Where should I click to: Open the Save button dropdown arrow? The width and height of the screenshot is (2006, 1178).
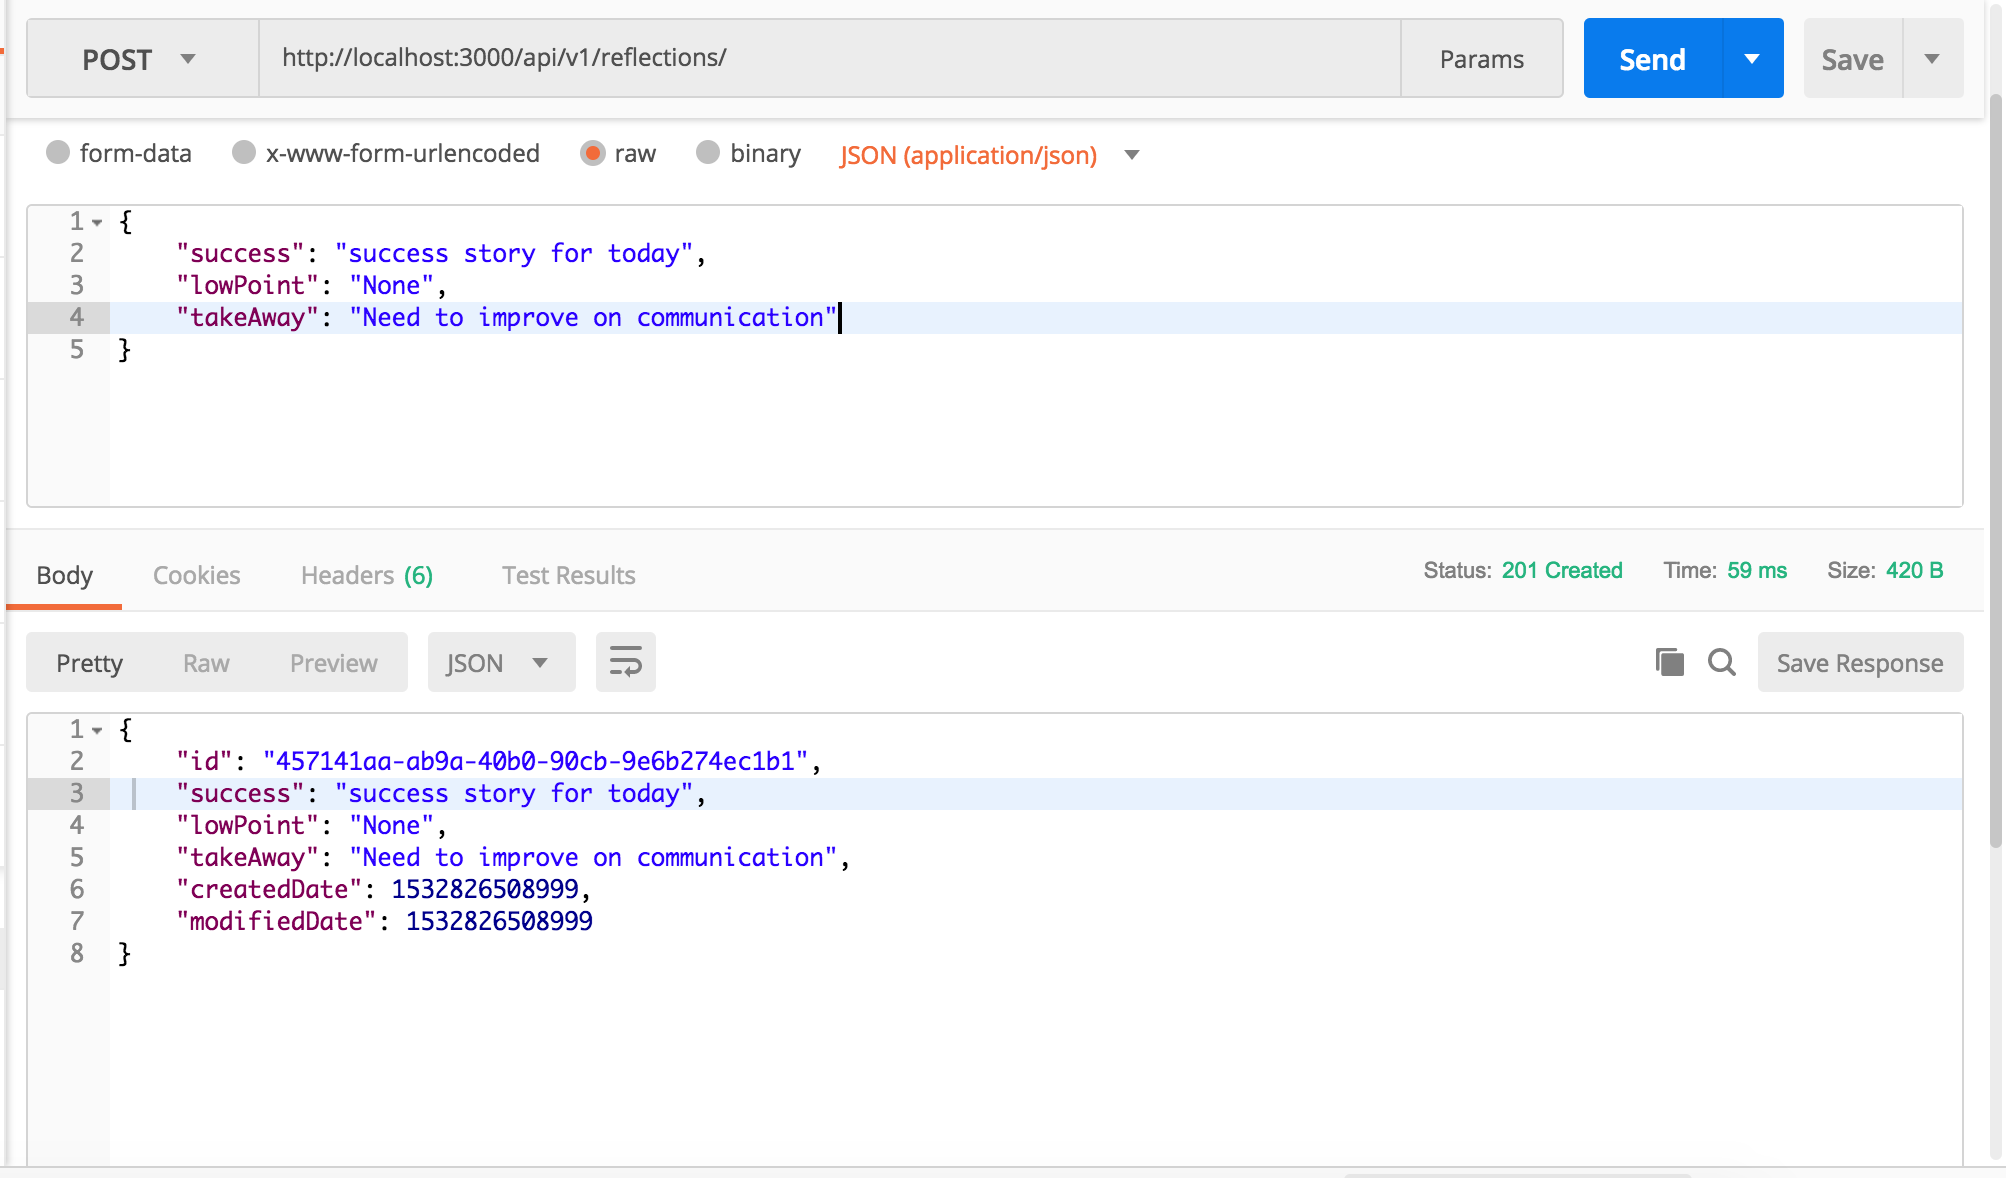(1932, 59)
